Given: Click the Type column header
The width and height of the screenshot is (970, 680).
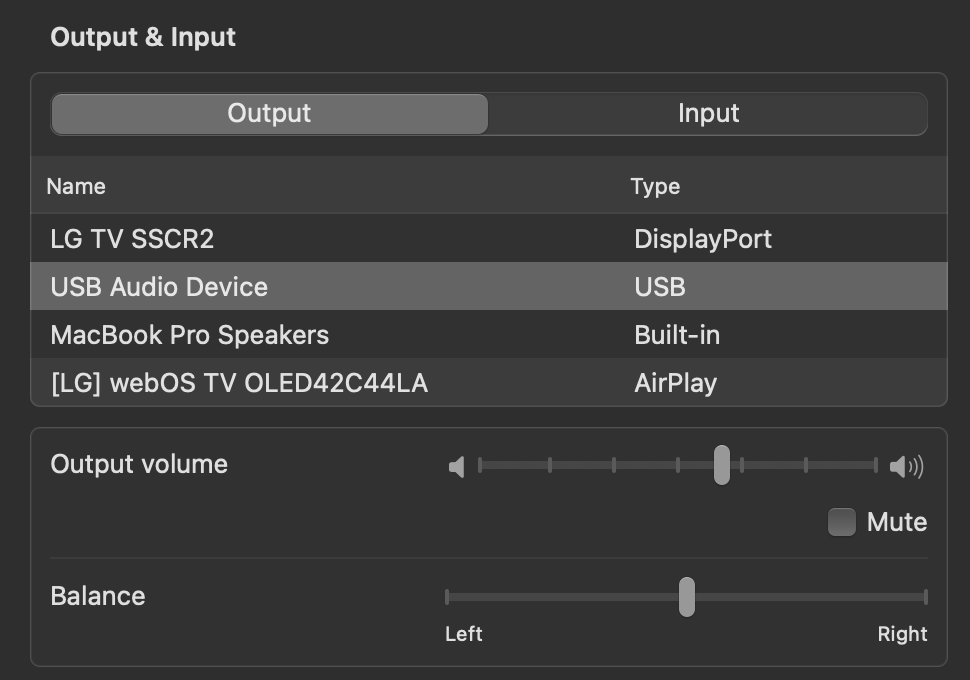Looking at the screenshot, I should (x=655, y=186).
